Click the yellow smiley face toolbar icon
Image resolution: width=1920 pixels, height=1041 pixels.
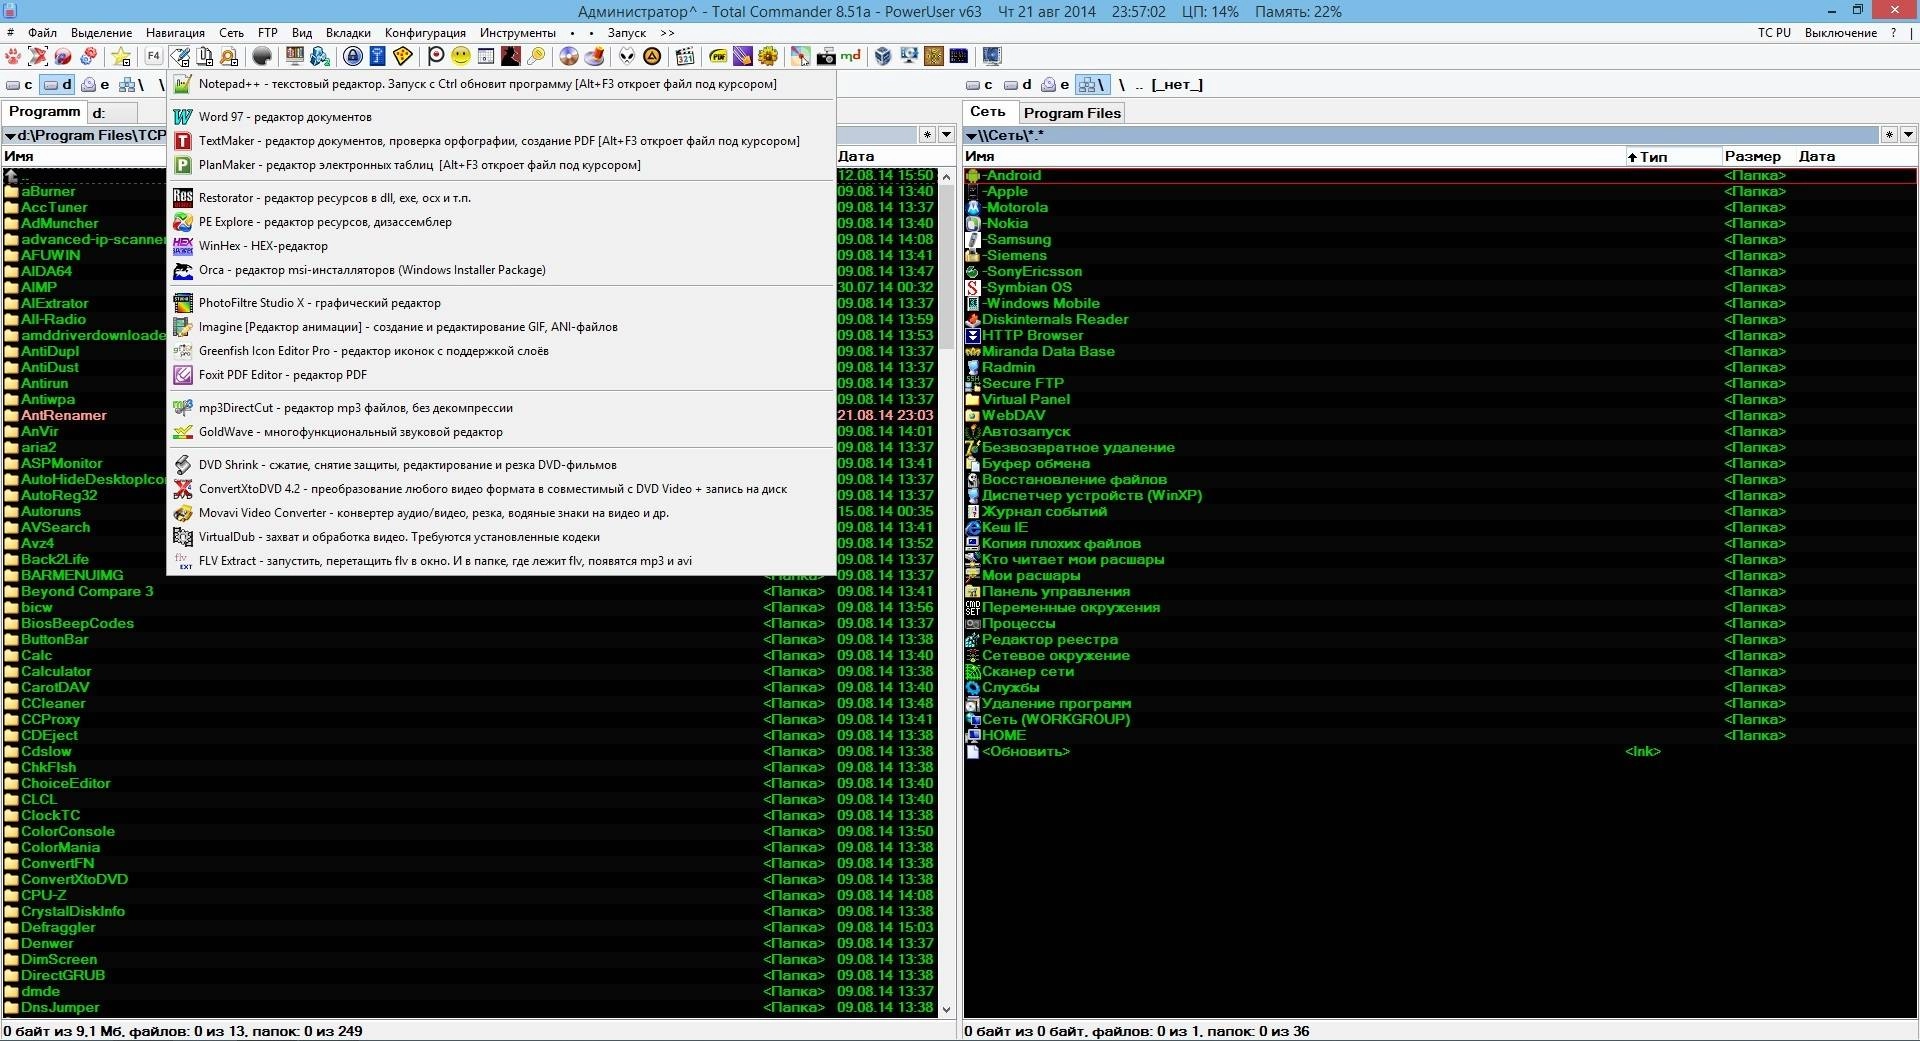point(461,56)
